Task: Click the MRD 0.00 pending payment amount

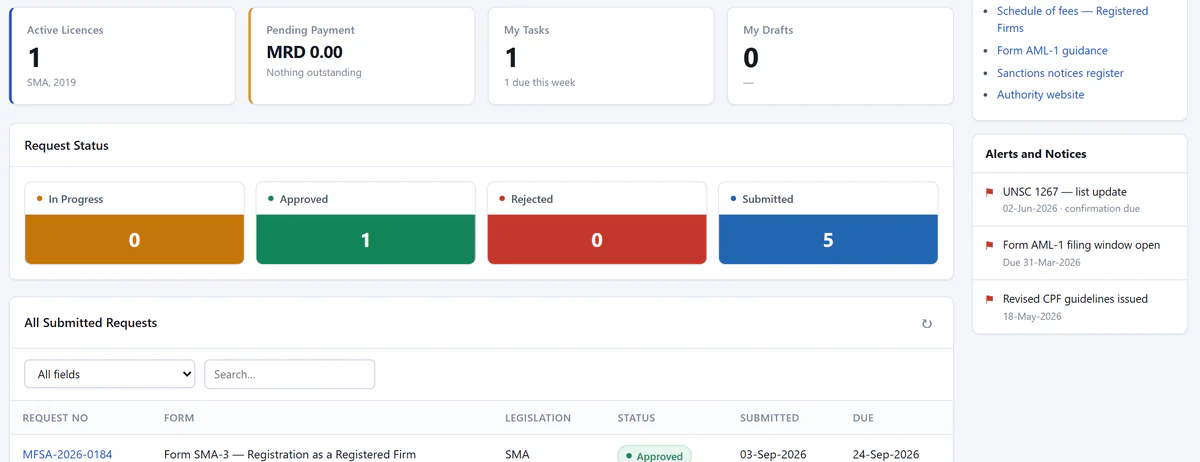Action: click(304, 52)
